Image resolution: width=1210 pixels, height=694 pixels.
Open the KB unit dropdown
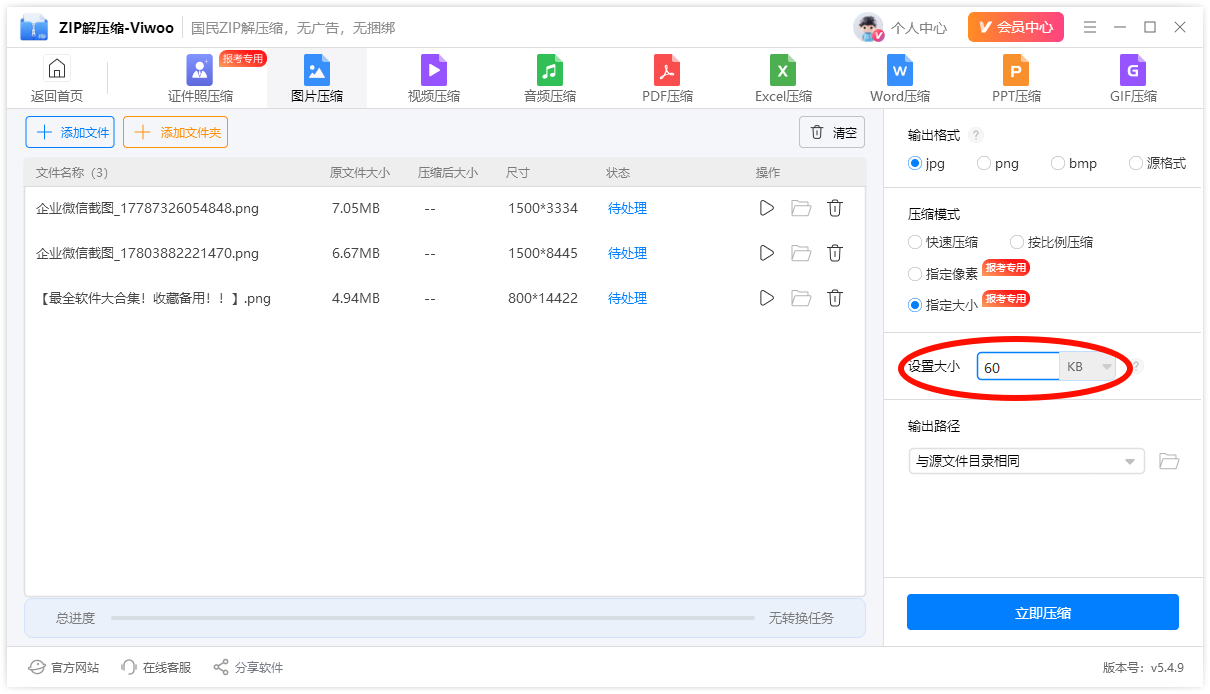(x=1088, y=367)
